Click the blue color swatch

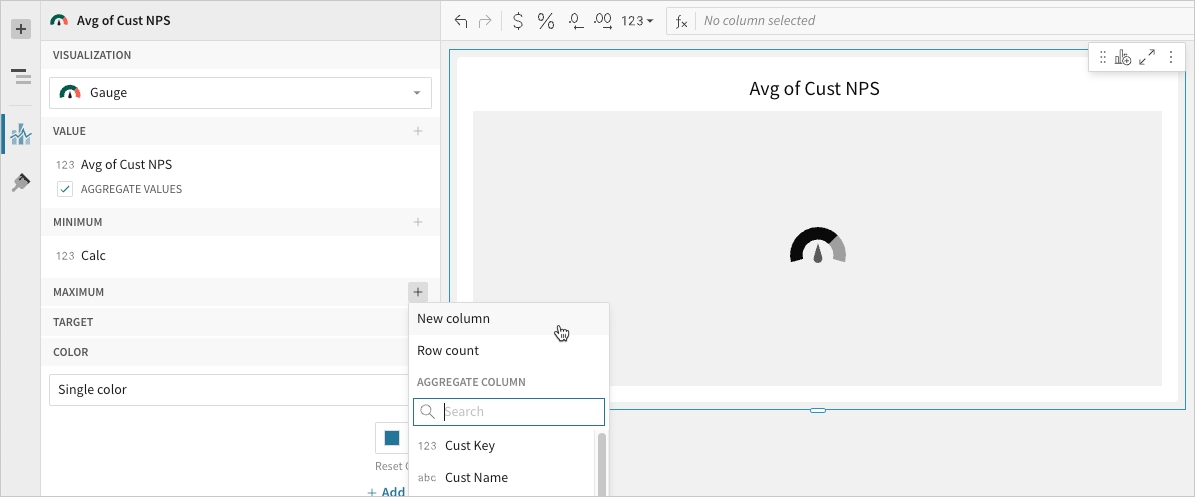coord(392,438)
